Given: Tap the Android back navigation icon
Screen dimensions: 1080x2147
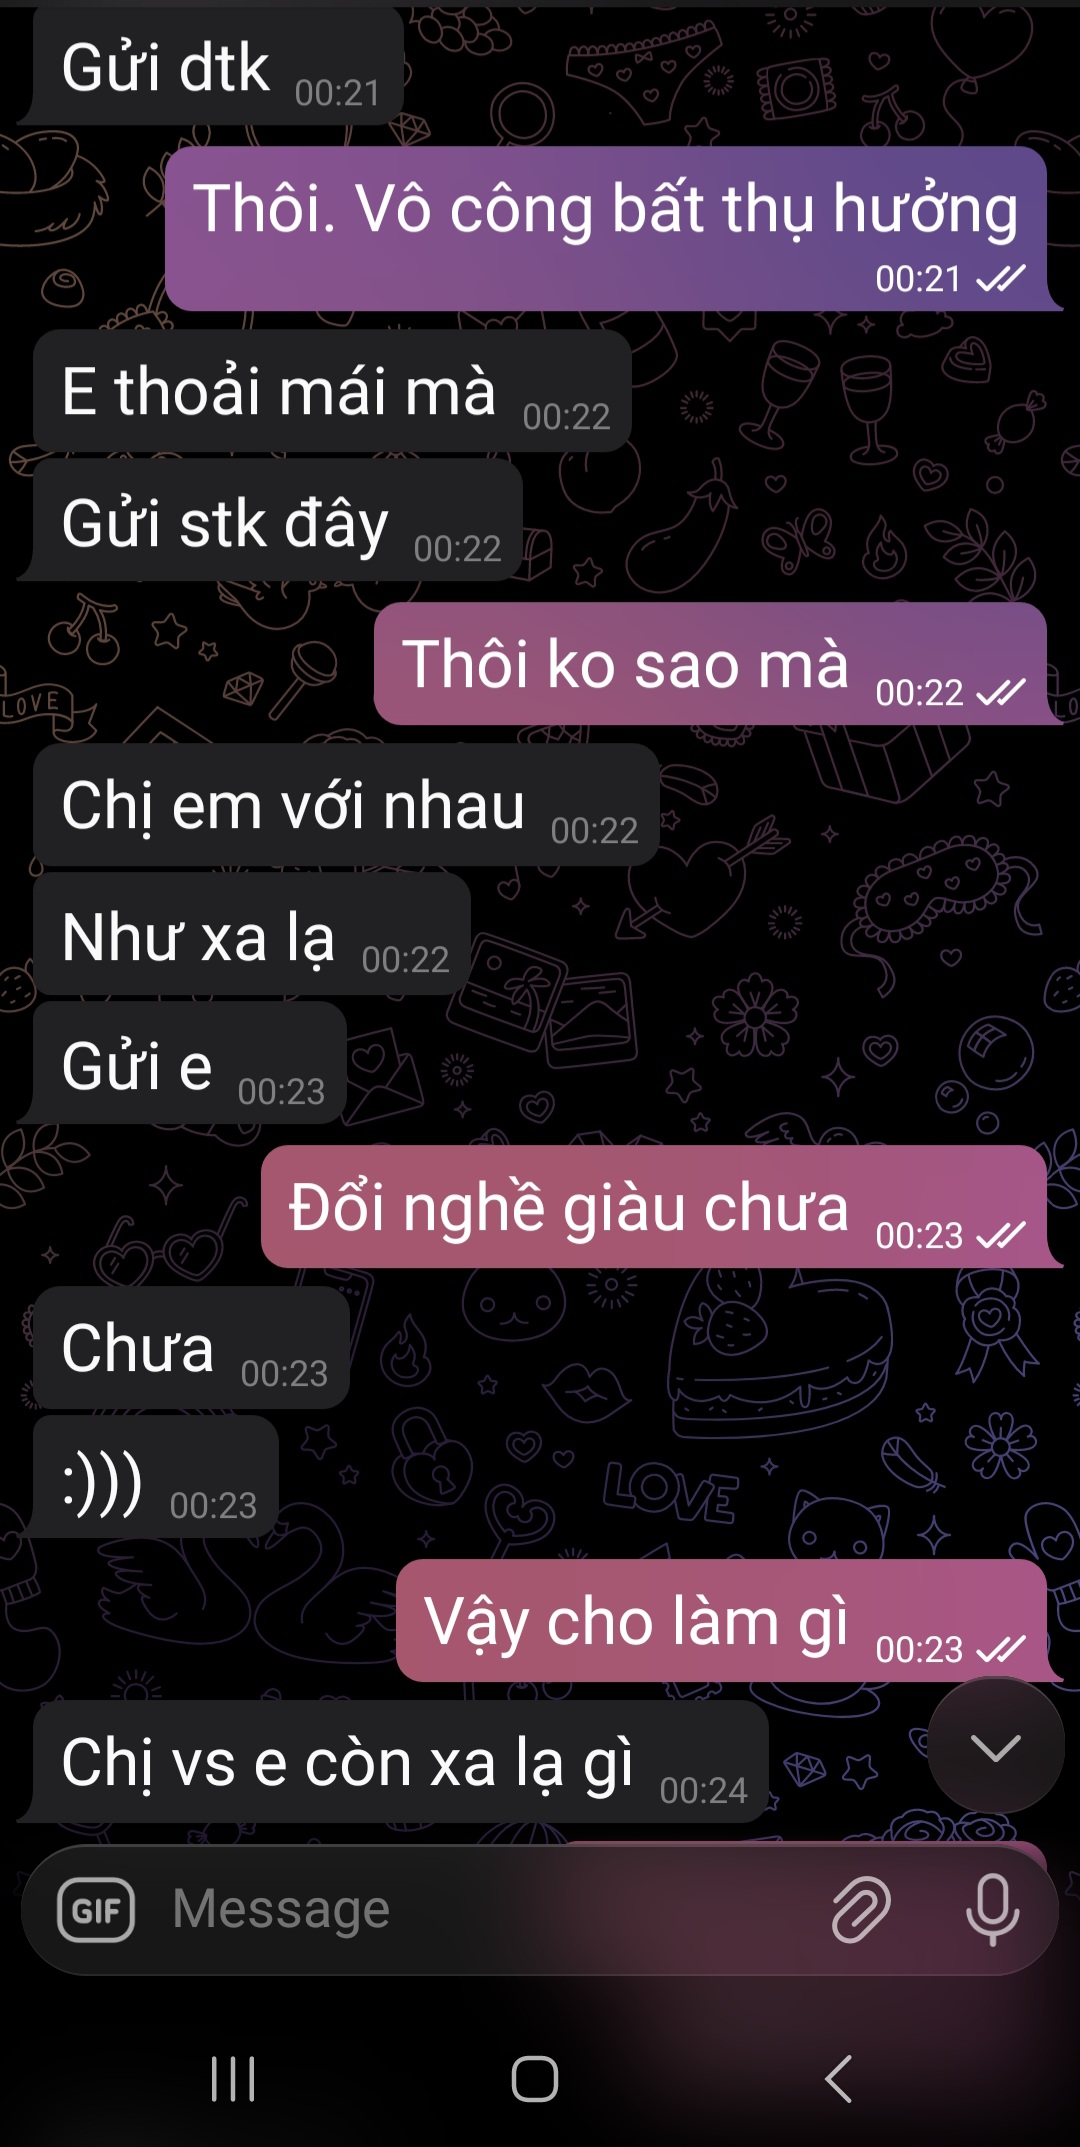Looking at the screenshot, I should tap(838, 2079).
